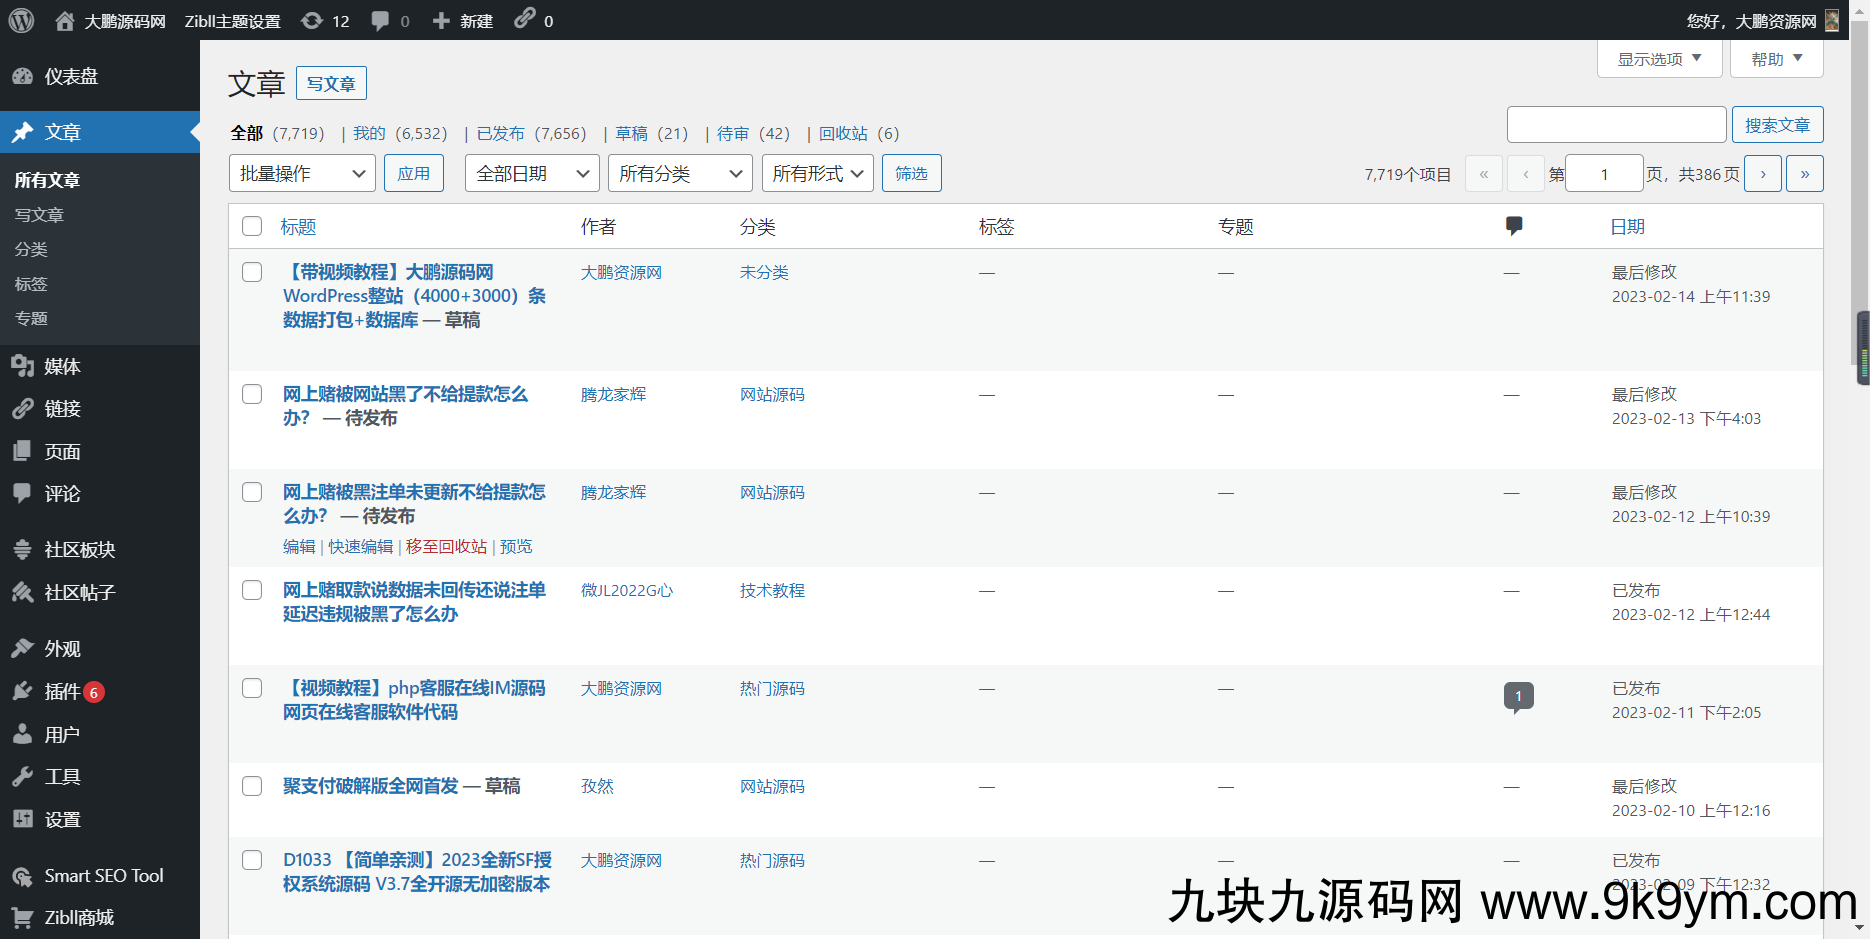The image size is (1870, 939).
Task: Open the 分类 submenu item in sidebar
Action: click(x=31, y=250)
